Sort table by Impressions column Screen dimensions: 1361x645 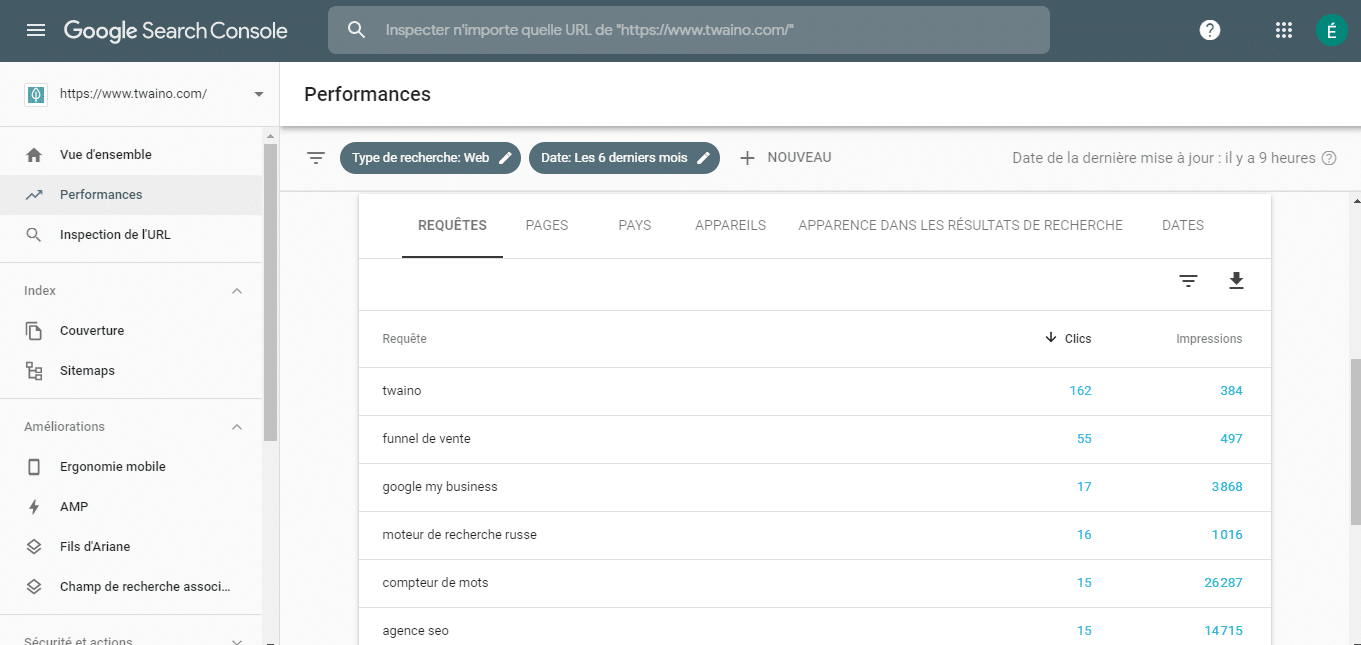click(x=1209, y=339)
